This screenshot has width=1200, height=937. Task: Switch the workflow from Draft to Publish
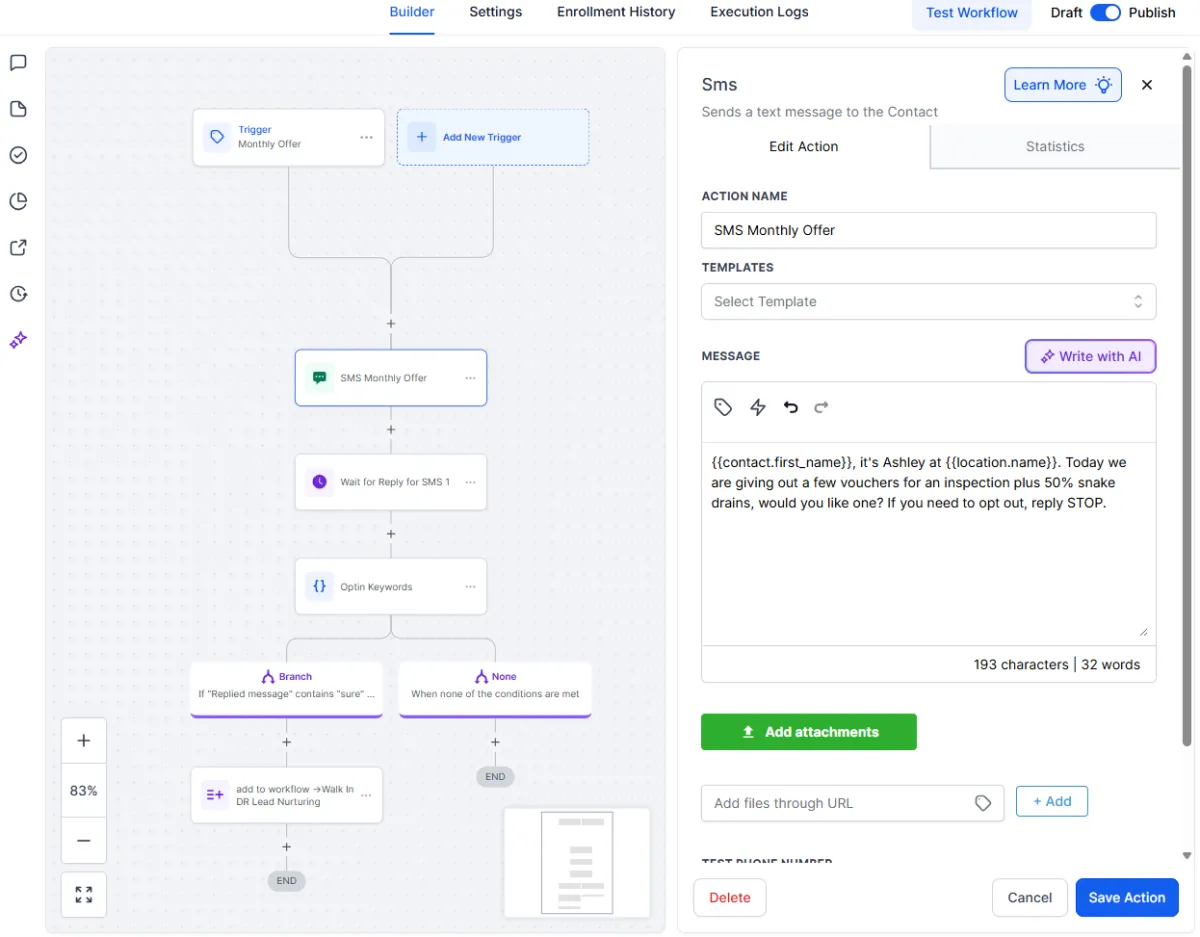(x=1106, y=12)
